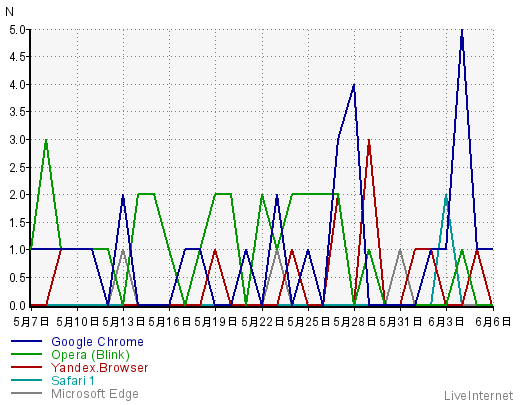Viewport: 520px width, 405px height.
Task: Click the gray Microsoft Edge legend line
Action: click(x=26, y=393)
